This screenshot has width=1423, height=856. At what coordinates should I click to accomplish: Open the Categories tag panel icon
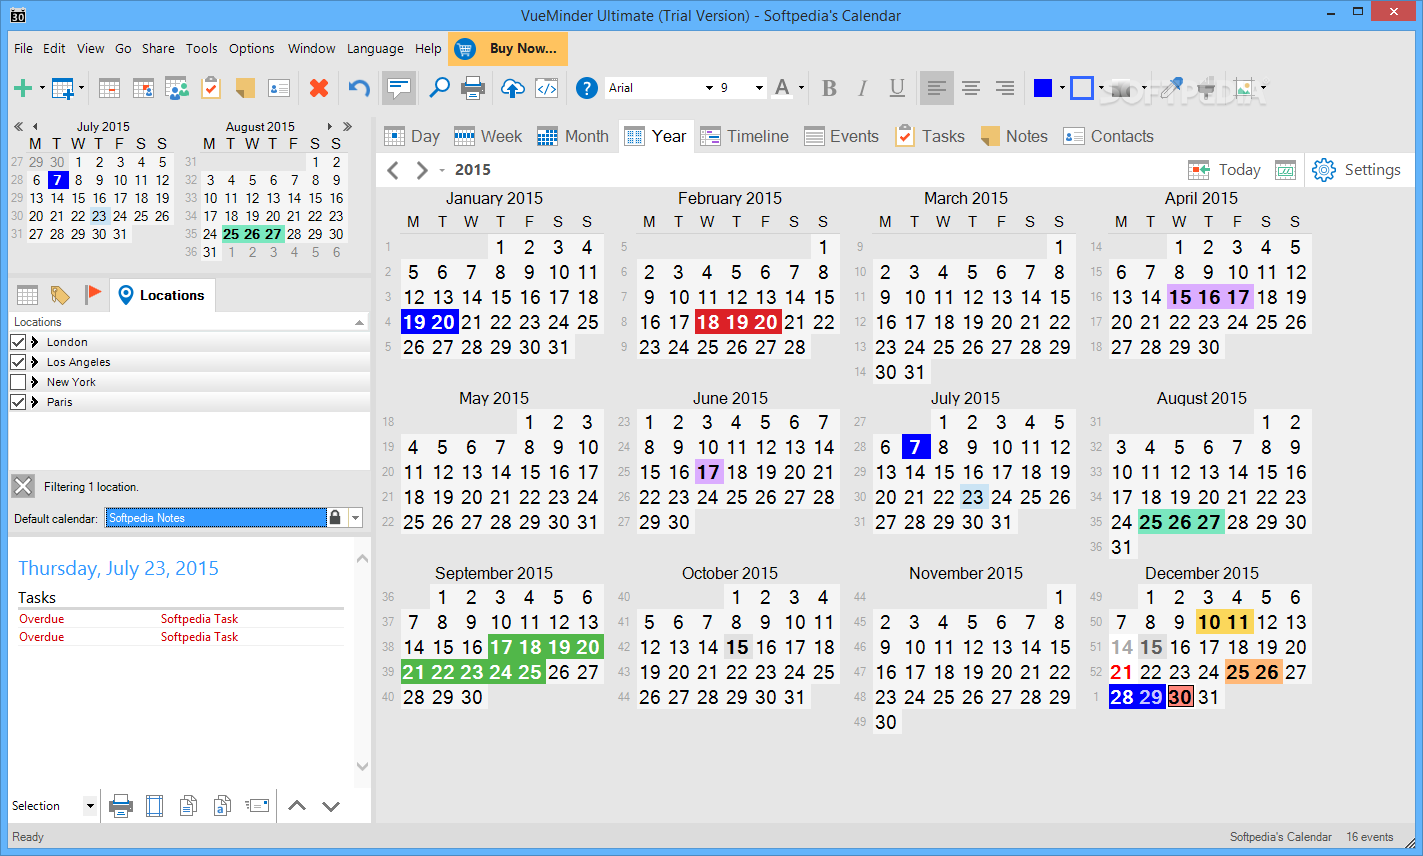(60, 295)
